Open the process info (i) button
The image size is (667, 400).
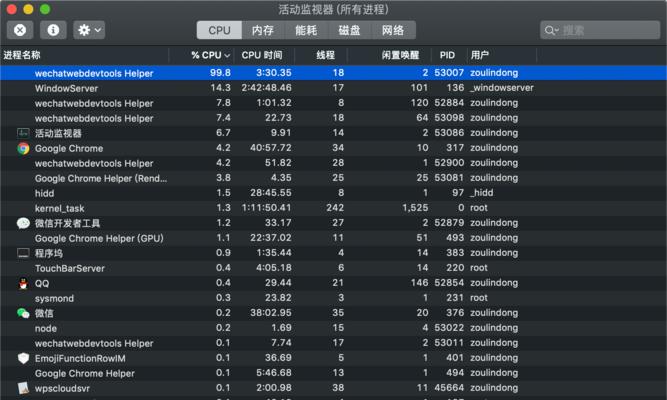click(53, 30)
